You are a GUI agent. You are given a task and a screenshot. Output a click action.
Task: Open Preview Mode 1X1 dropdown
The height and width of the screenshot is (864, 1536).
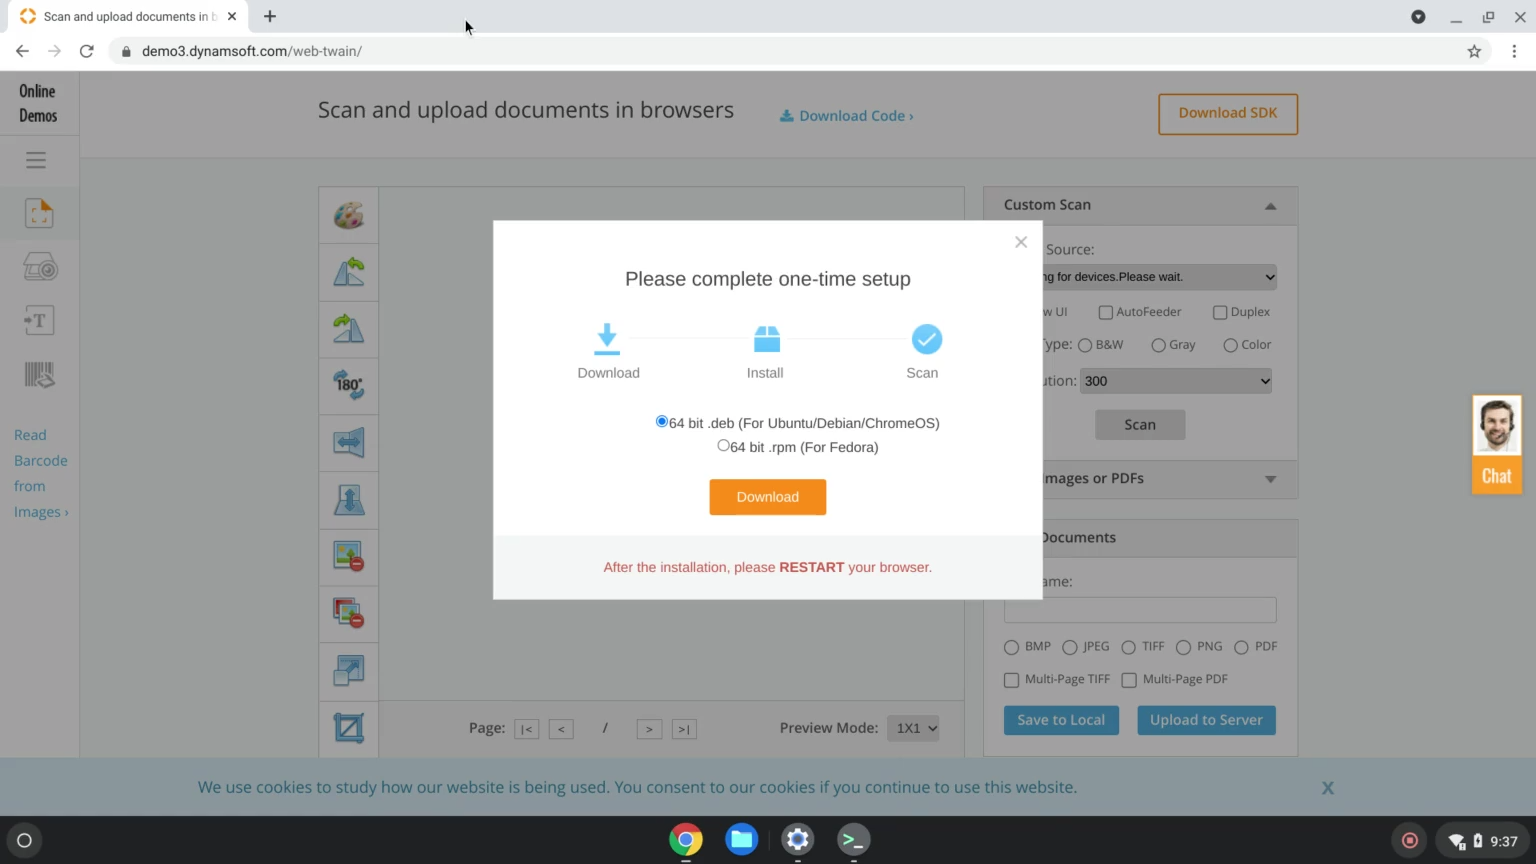913,728
